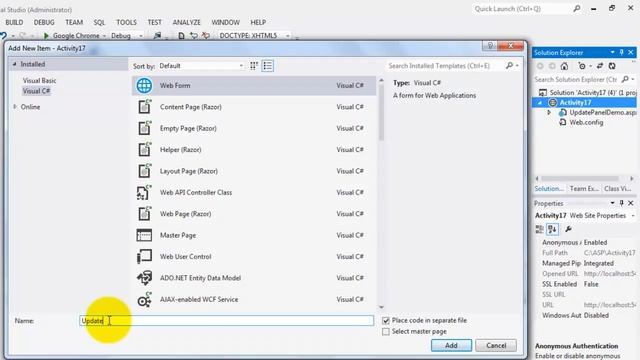The height and width of the screenshot is (360, 640).
Task: Click the template list scroll down arrow
Action: point(381,307)
